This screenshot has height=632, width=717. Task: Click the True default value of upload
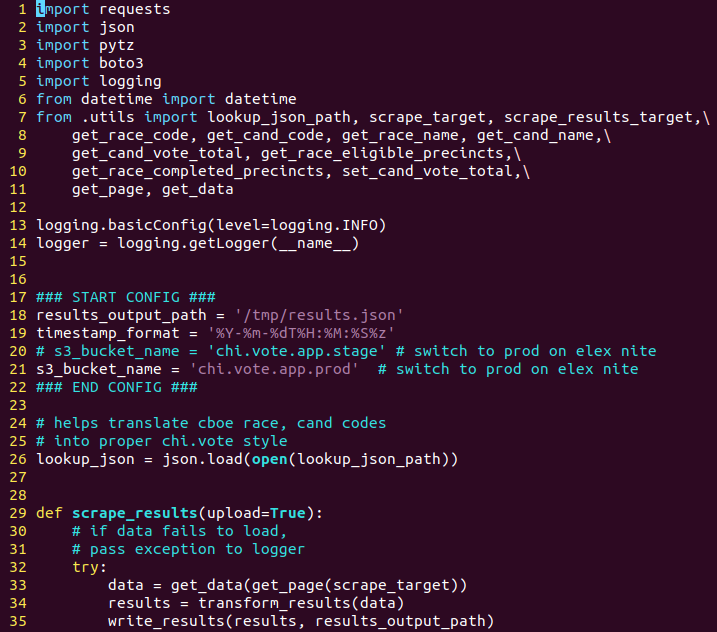(x=288, y=514)
